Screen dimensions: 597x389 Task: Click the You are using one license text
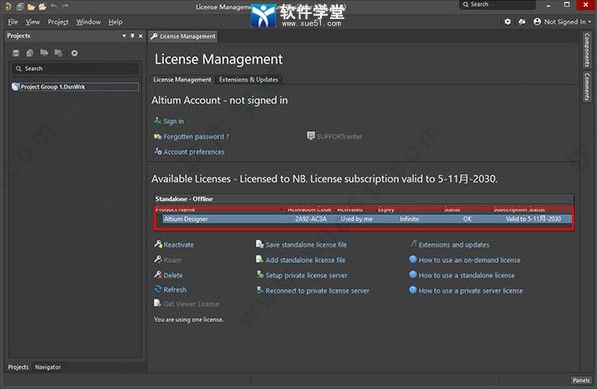(x=188, y=320)
